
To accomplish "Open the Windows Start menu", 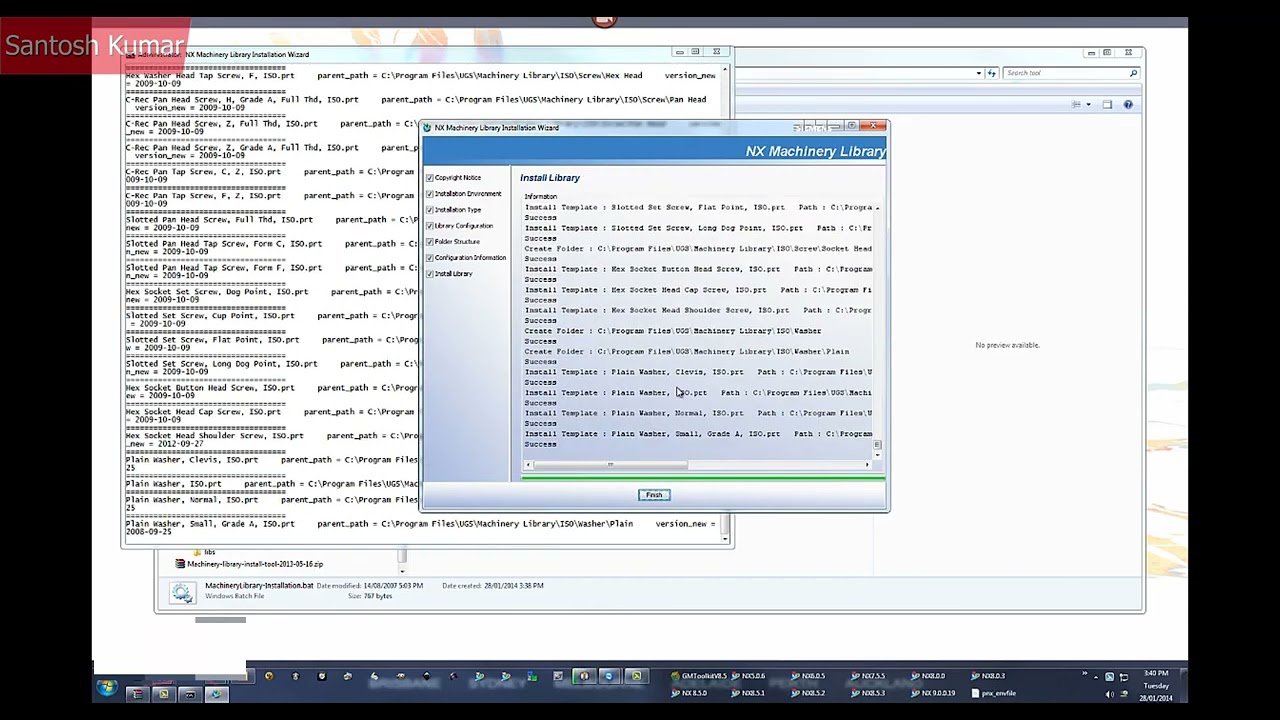I will point(107,688).
